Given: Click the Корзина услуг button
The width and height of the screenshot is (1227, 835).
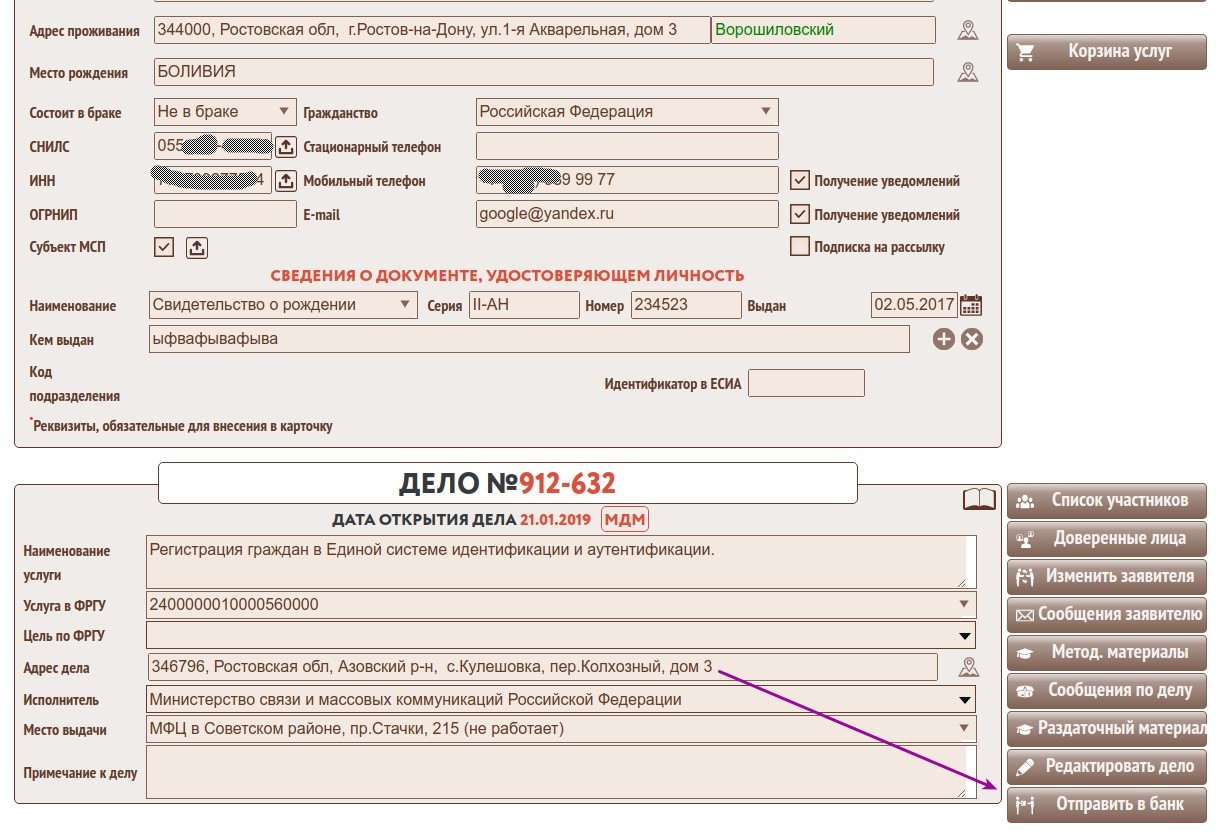Looking at the screenshot, I should [x=1107, y=52].
